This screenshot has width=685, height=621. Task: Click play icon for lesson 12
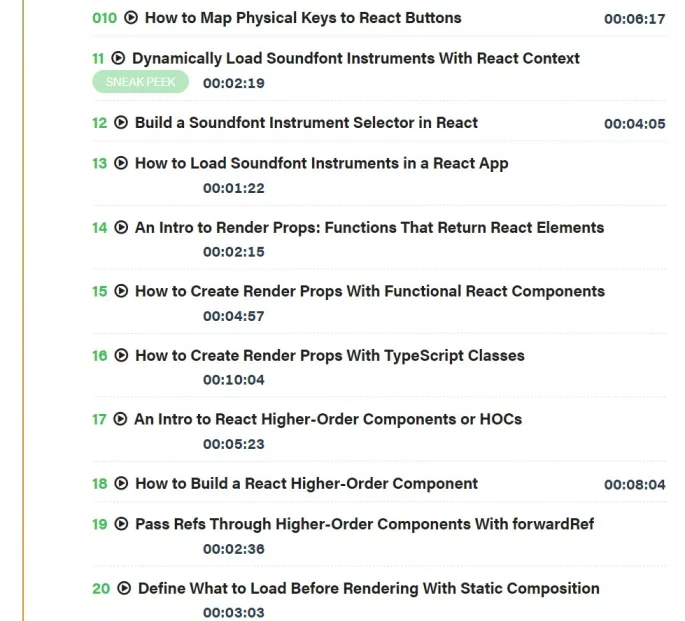(121, 122)
